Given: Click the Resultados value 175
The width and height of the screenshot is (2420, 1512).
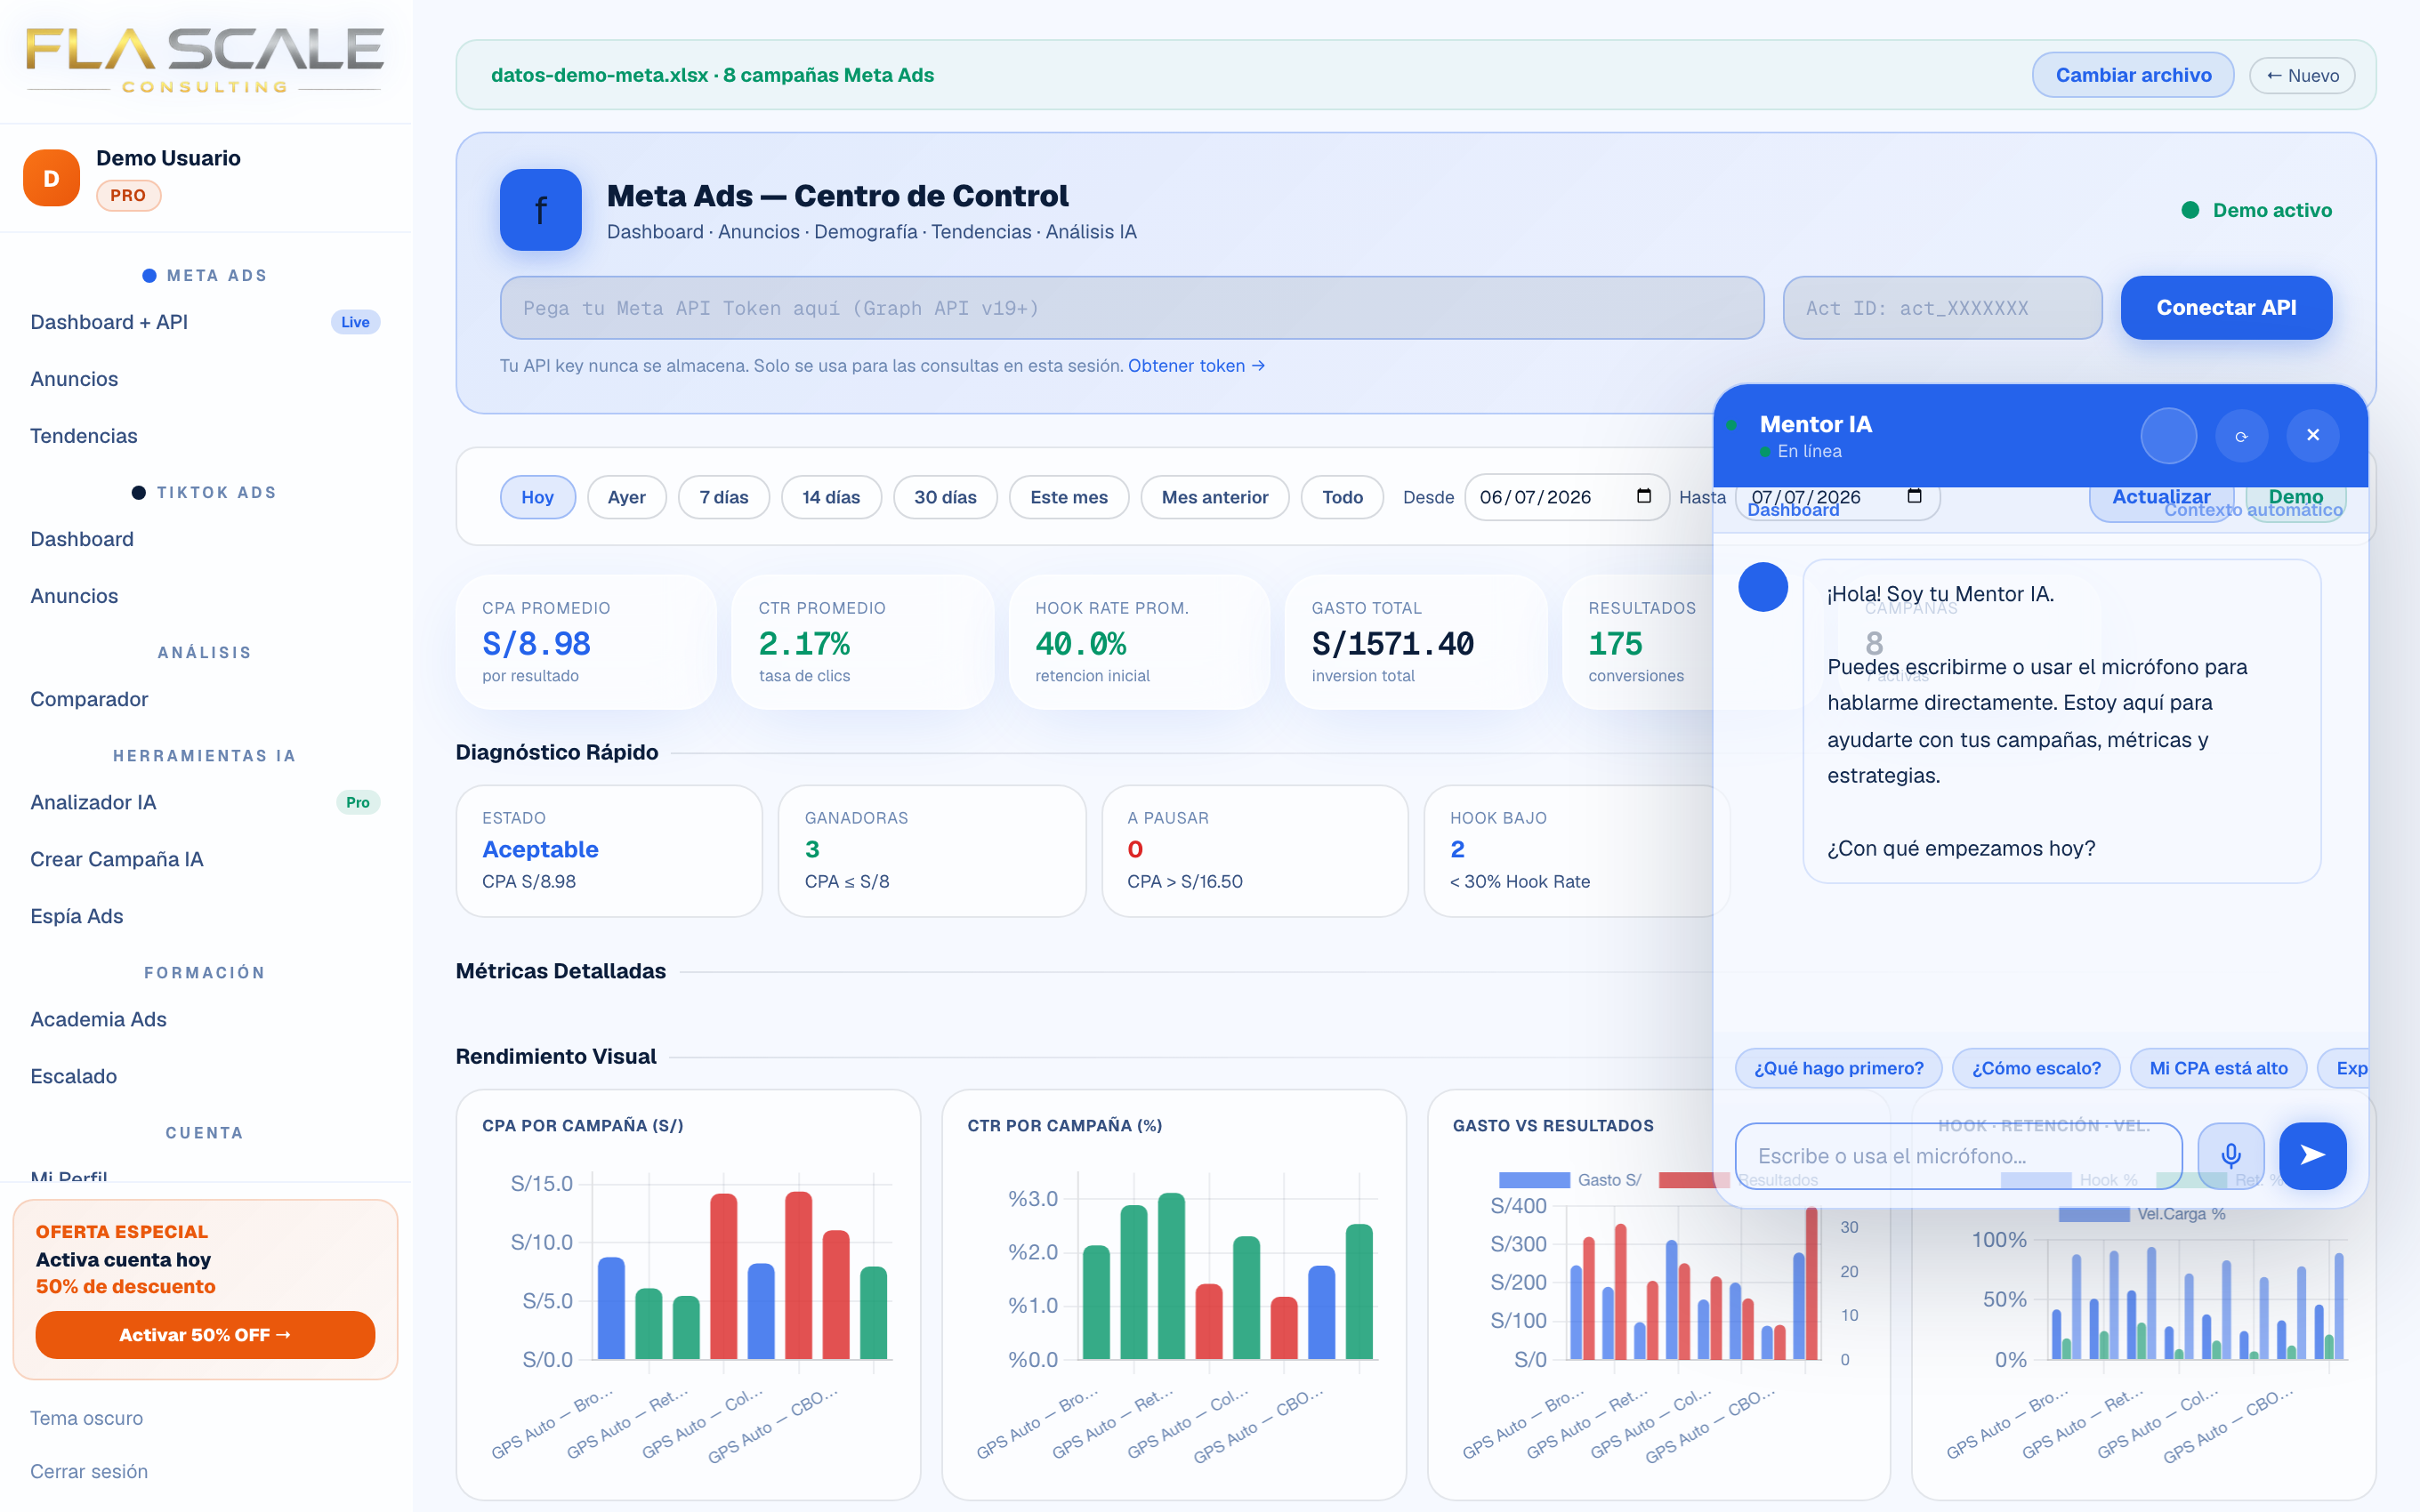Looking at the screenshot, I should tap(1615, 644).
